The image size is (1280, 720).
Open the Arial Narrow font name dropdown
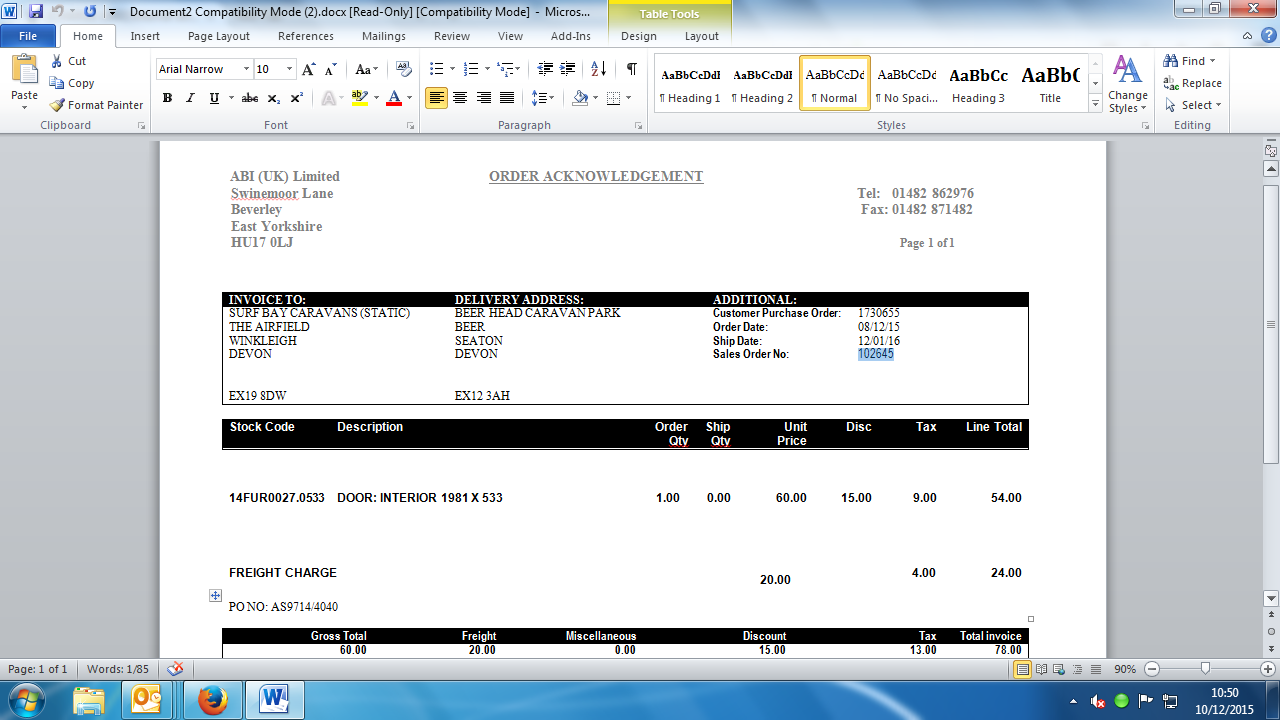pos(246,69)
